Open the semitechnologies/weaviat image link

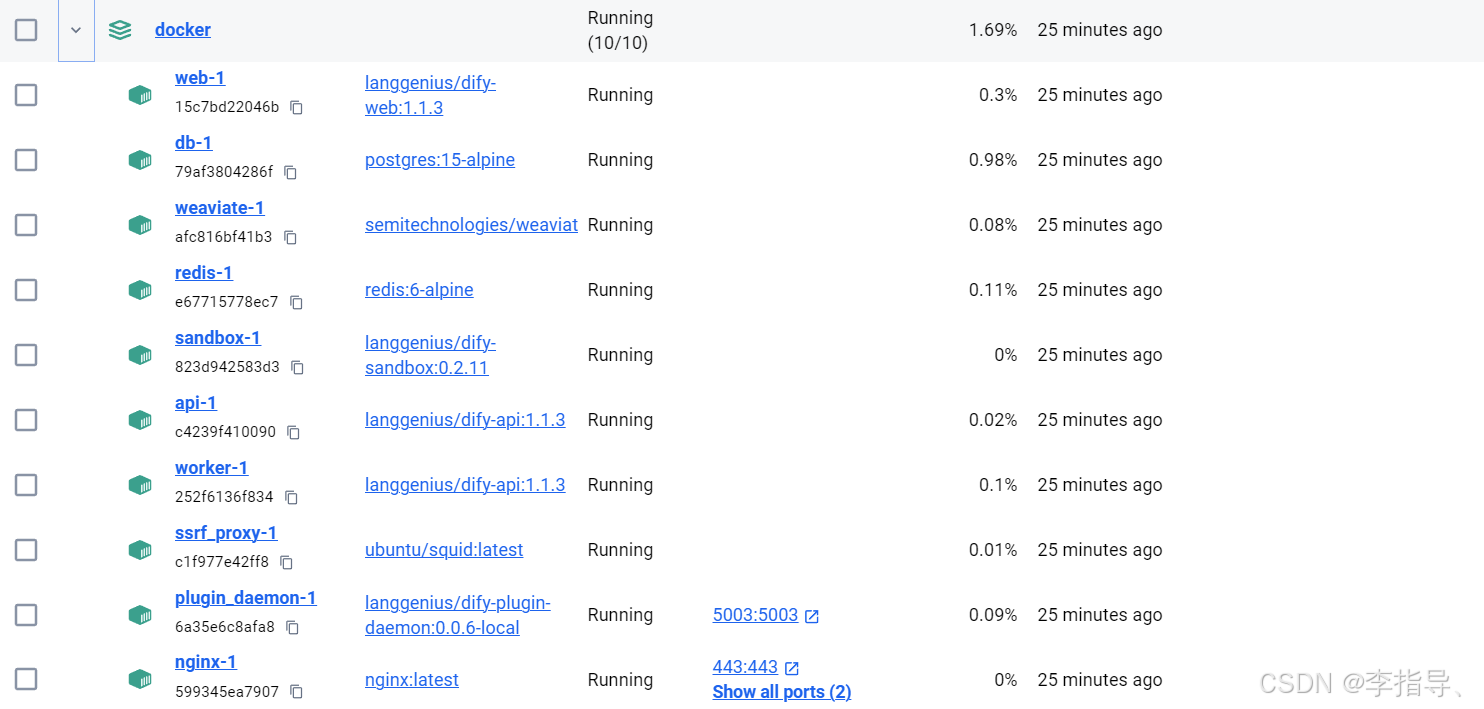tap(471, 225)
